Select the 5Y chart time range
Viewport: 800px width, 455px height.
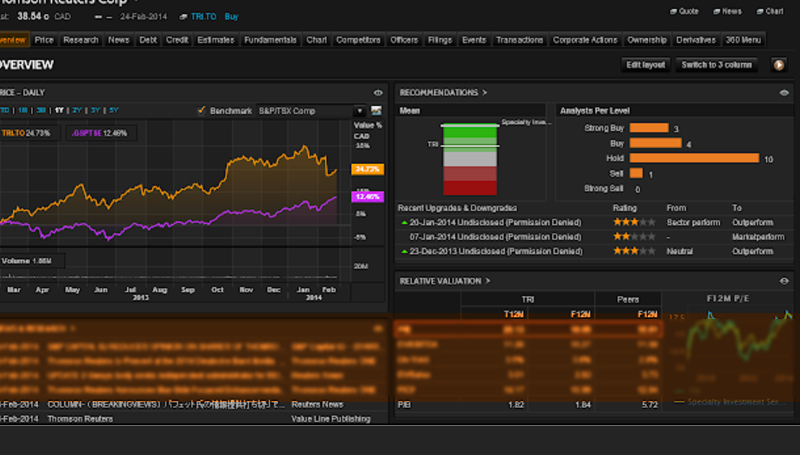coord(113,109)
